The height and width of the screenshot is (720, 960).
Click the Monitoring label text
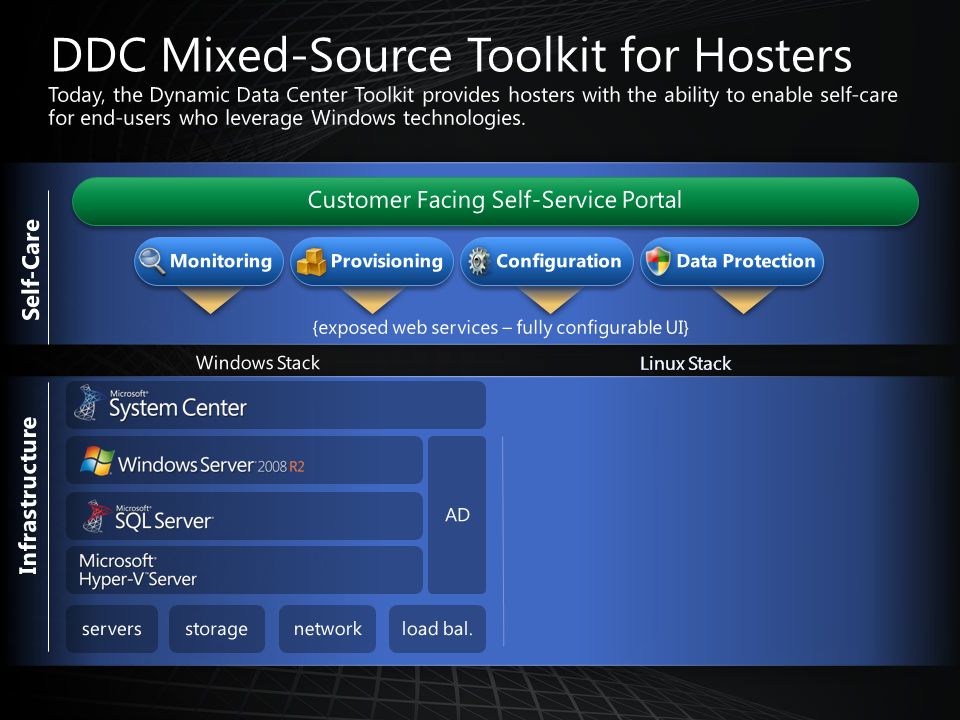[x=221, y=261]
